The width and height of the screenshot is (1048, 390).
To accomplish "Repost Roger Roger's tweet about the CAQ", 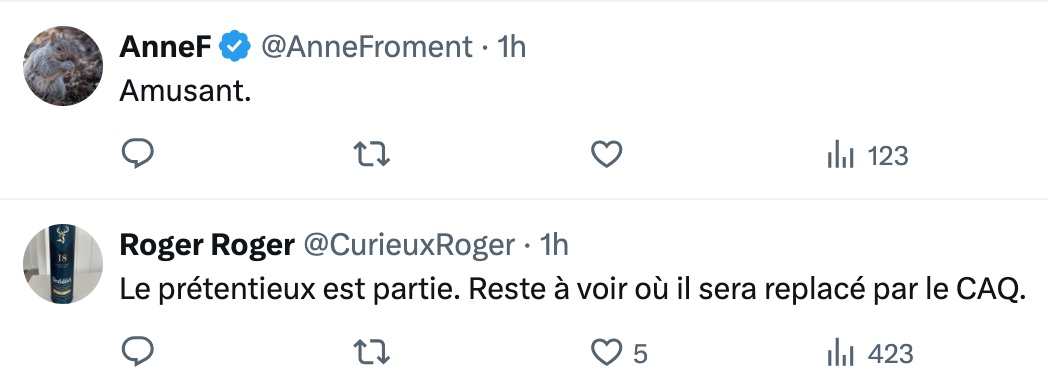I will (372, 352).
